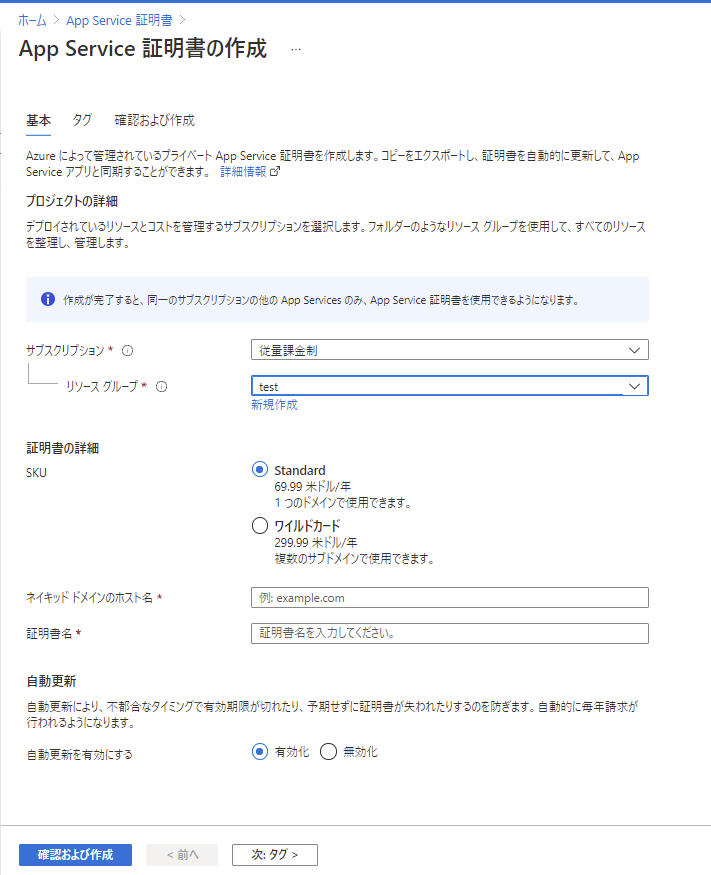
Task: Open the ellipsis menu next to the page title
Action: click(294, 48)
